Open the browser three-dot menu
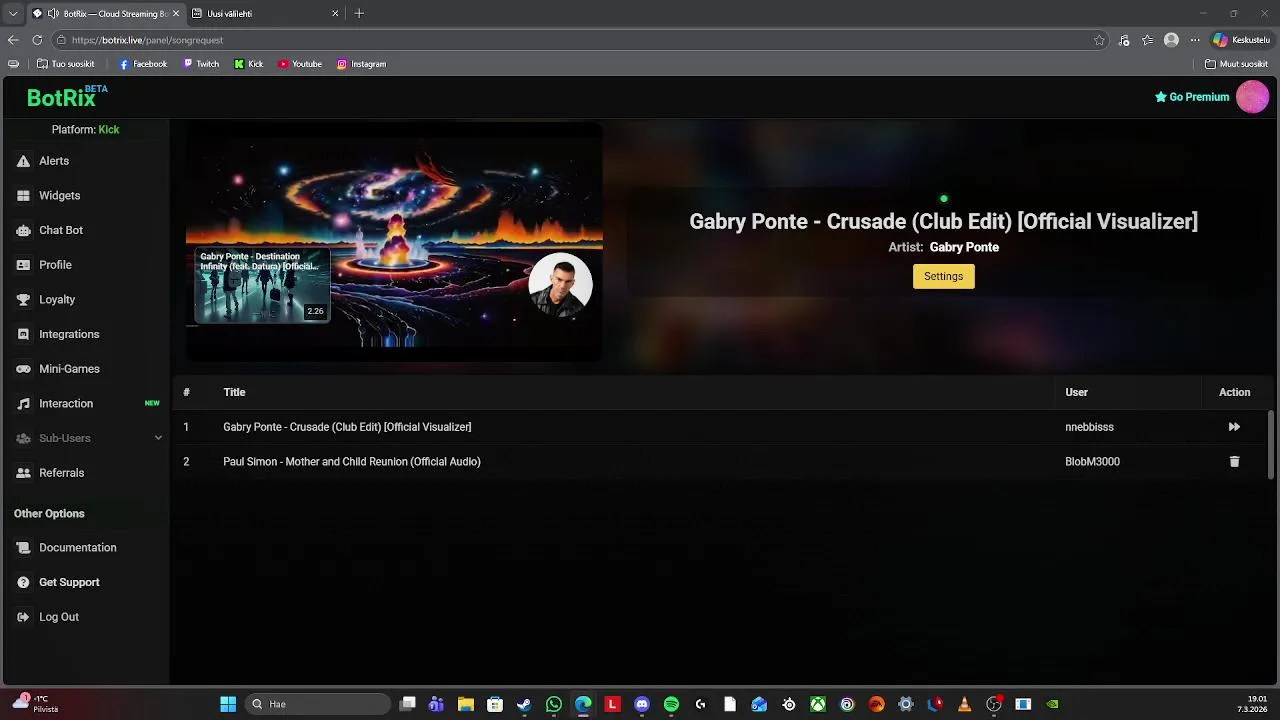This screenshot has height=720, width=1280. click(x=1194, y=40)
